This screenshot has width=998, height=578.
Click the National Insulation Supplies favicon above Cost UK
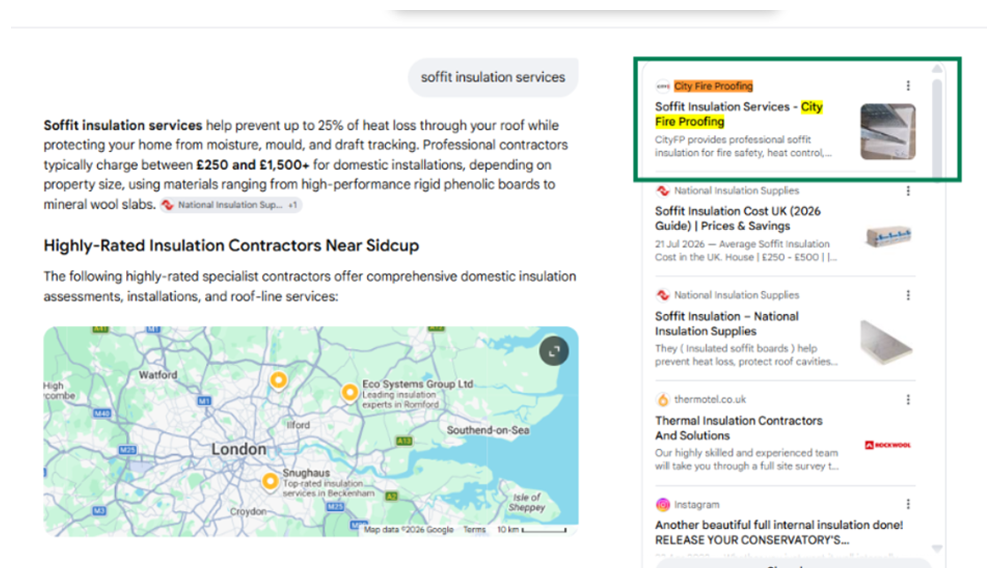[663, 190]
